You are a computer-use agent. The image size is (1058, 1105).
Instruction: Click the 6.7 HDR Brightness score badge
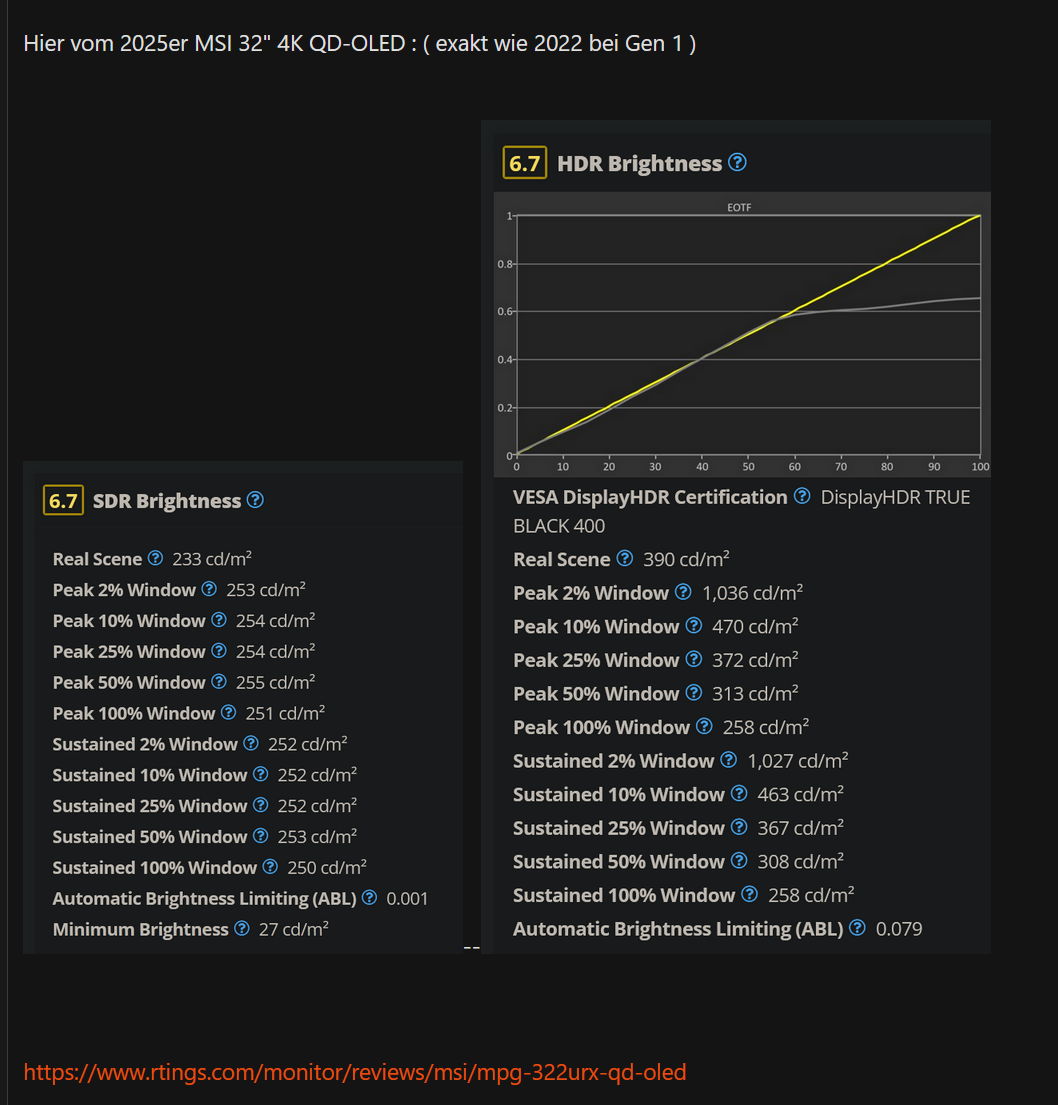click(524, 162)
